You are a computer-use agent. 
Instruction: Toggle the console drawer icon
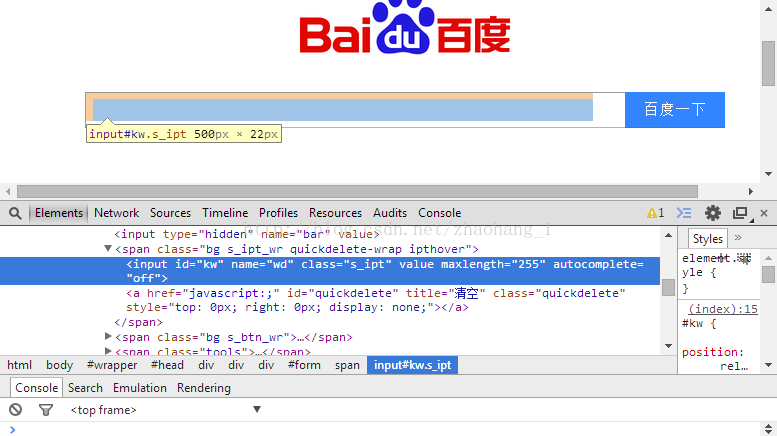pyautogui.click(x=684, y=213)
